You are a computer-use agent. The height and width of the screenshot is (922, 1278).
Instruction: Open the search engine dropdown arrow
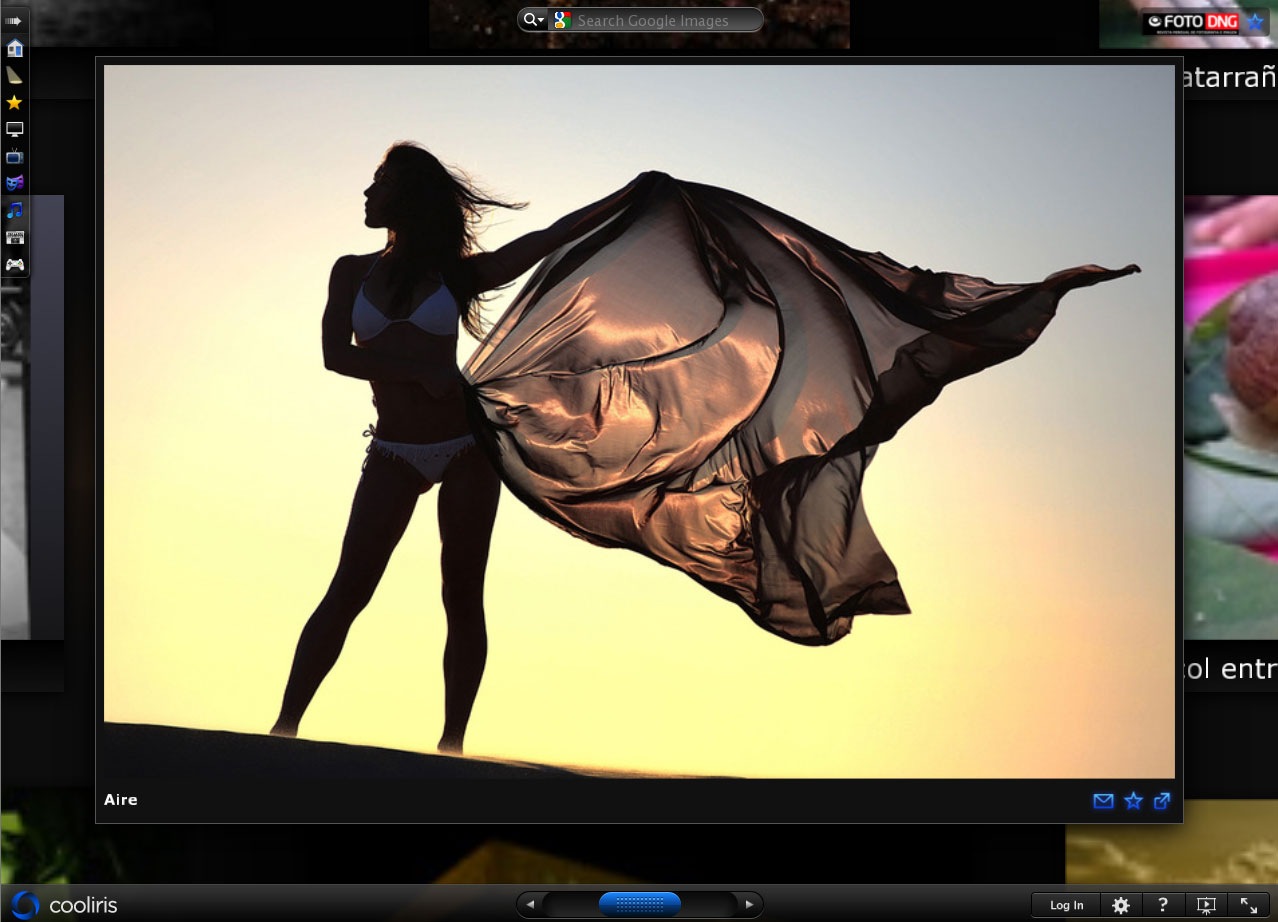[x=535, y=20]
